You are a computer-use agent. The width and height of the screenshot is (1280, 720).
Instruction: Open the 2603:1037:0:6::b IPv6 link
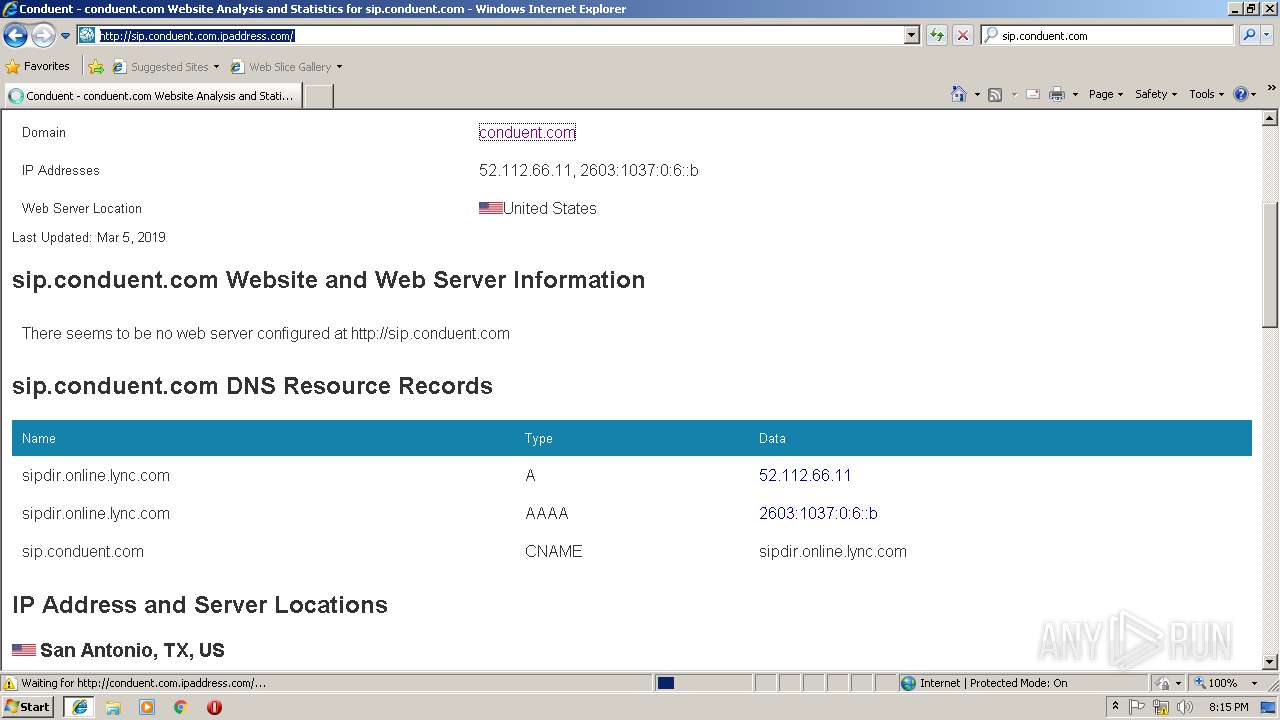click(818, 513)
